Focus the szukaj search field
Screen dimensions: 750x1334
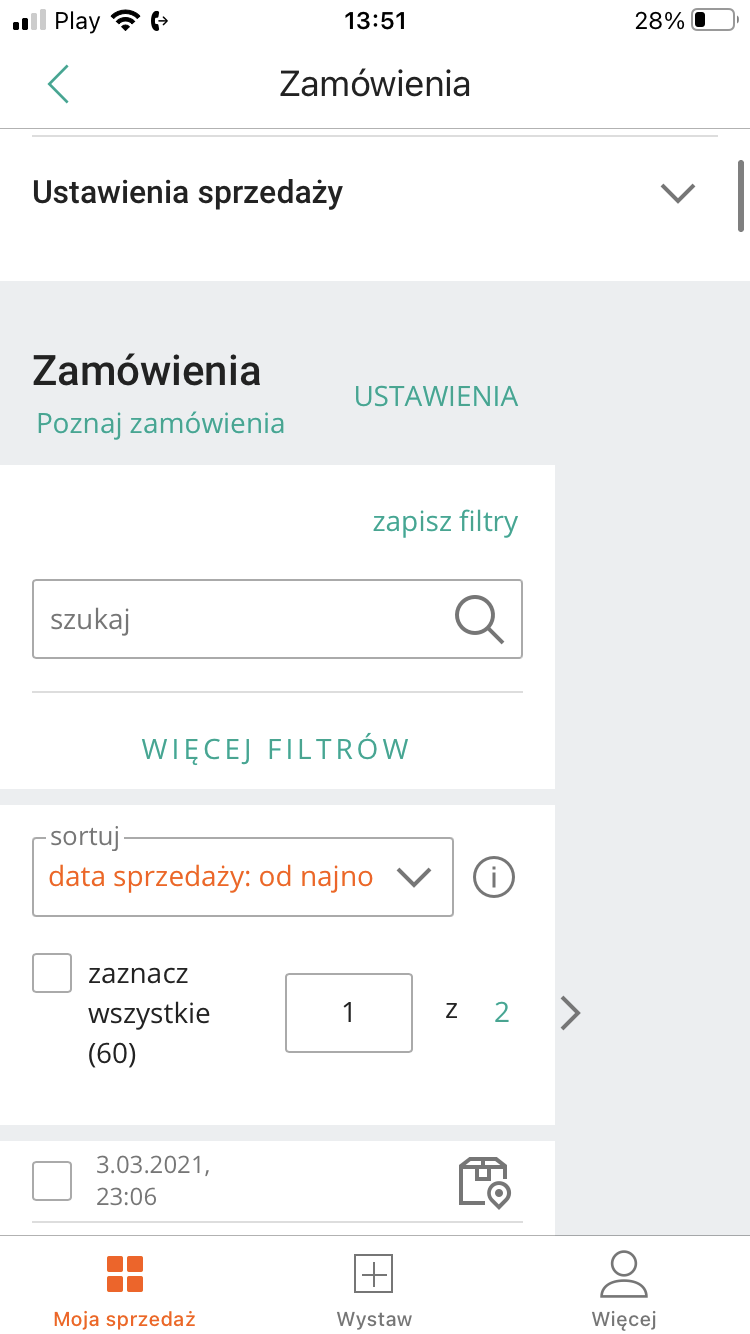(240, 620)
